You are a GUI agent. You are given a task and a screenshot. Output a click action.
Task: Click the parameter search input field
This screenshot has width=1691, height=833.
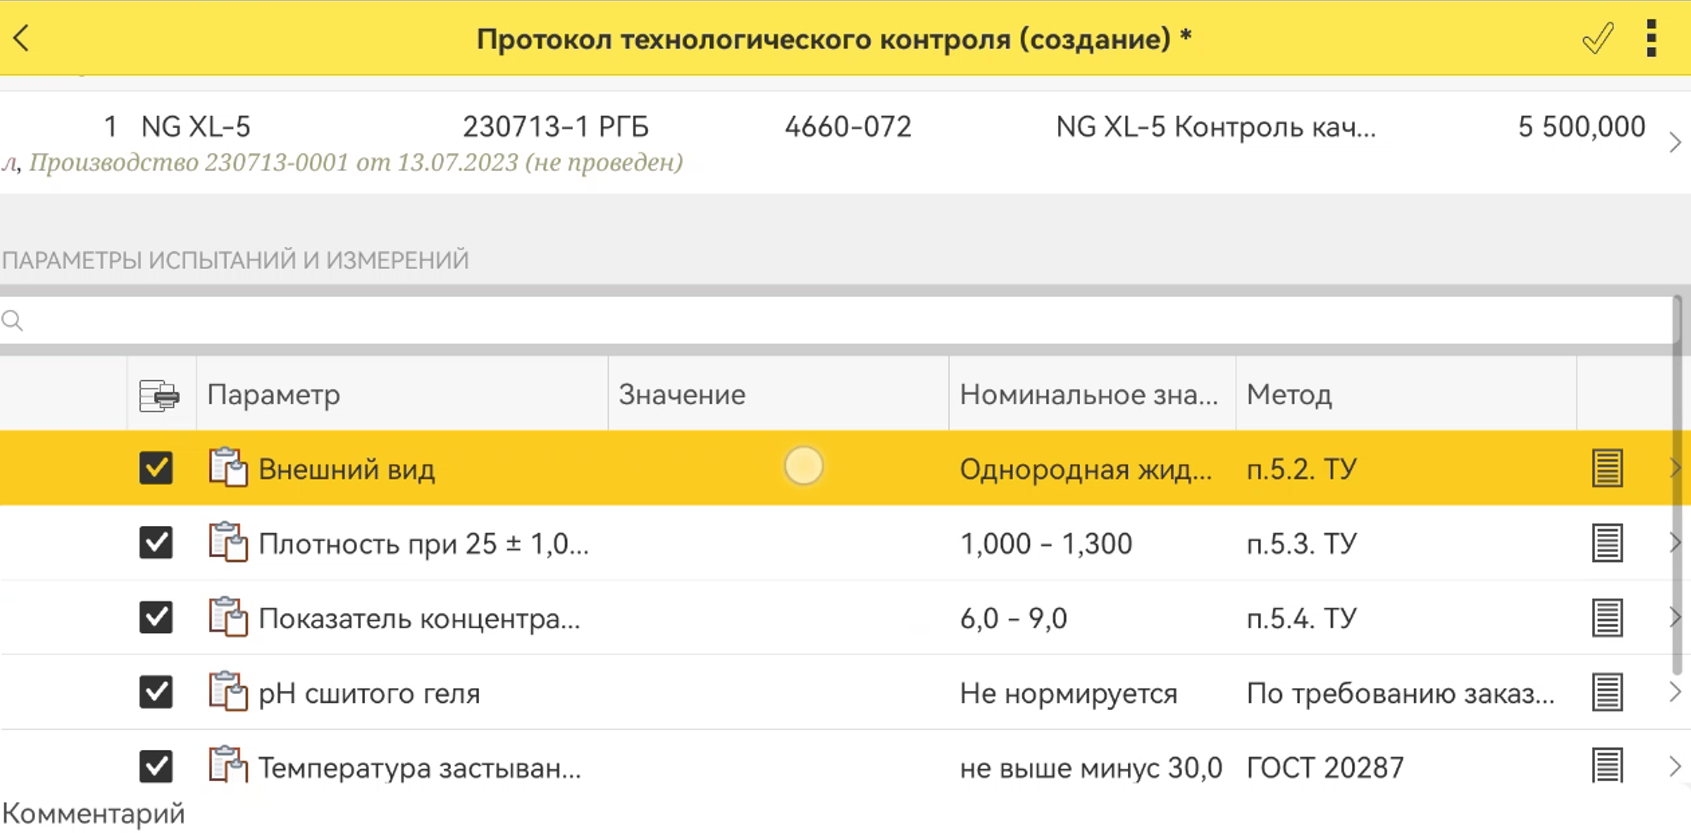click(840, 321)
